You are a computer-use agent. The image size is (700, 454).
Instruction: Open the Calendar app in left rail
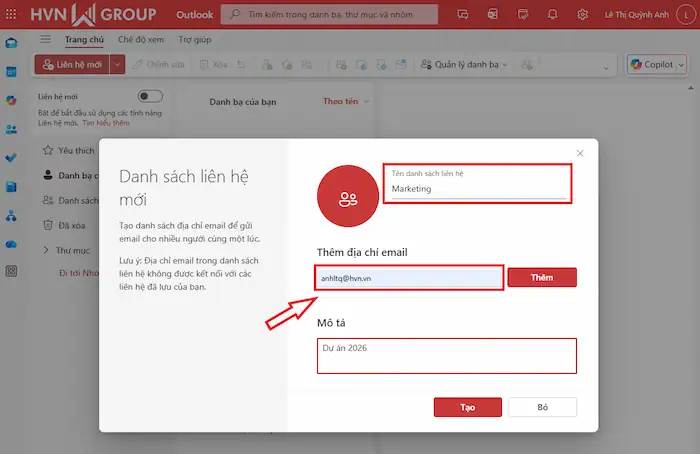tap(11, 72)
